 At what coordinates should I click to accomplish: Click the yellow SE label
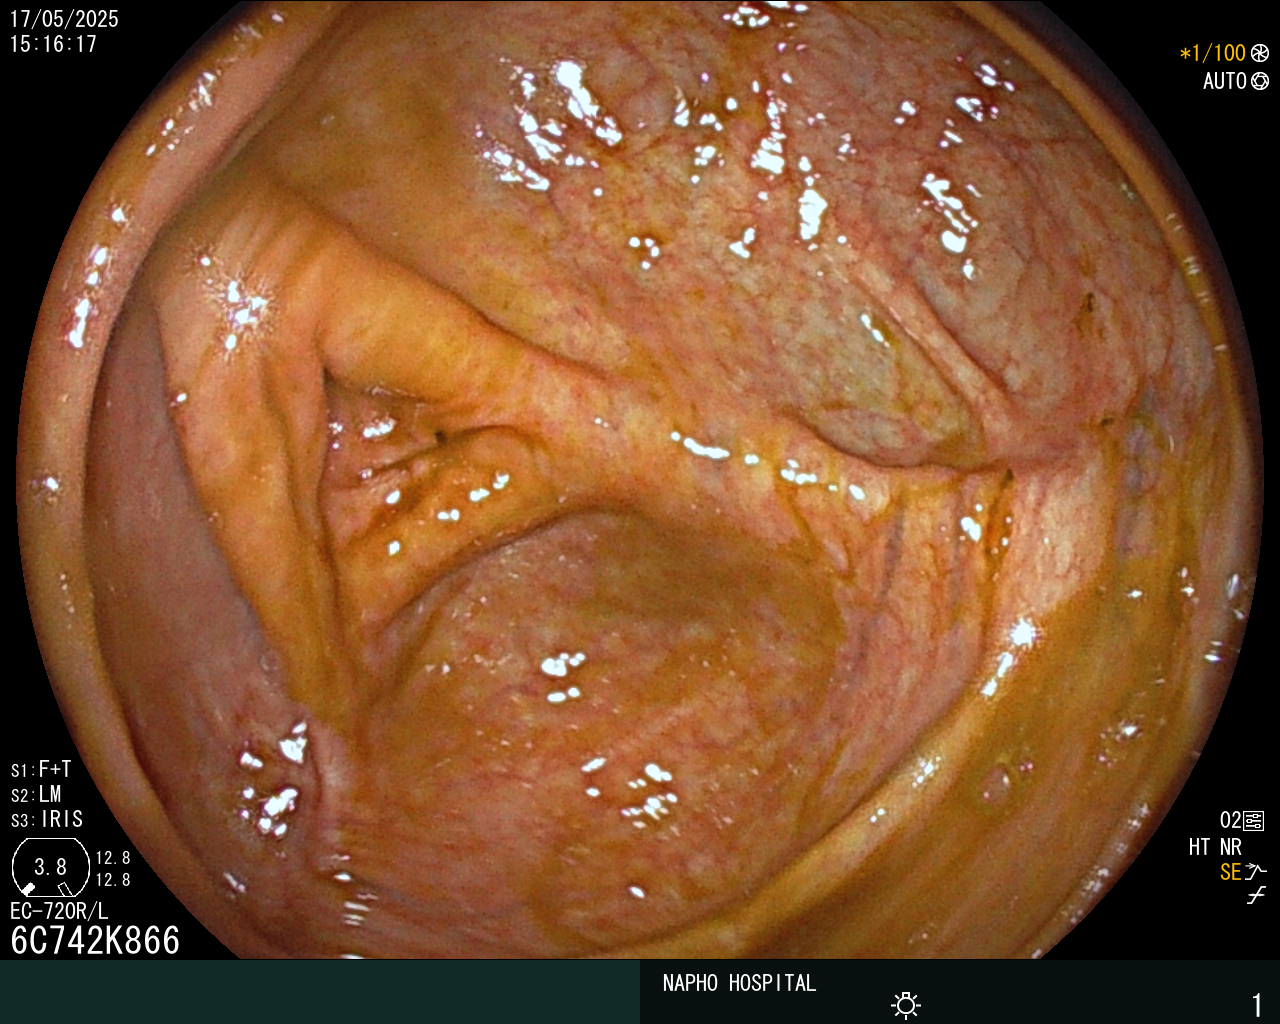[1231, 872]
